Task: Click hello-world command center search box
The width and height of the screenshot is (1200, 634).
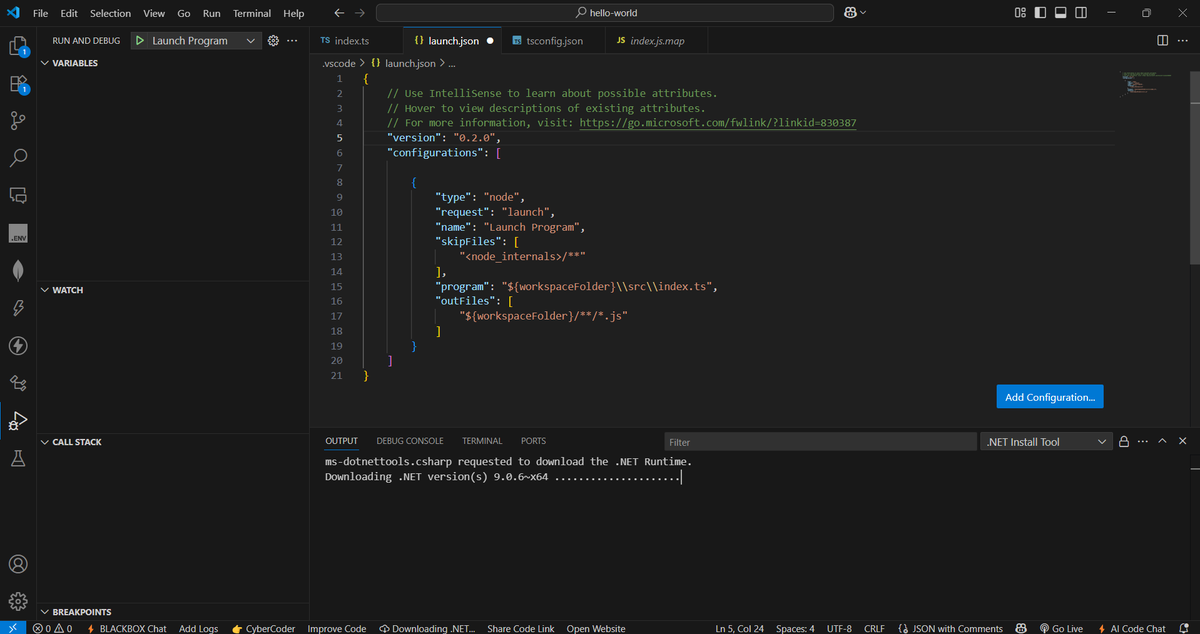Action: (605, 13)
